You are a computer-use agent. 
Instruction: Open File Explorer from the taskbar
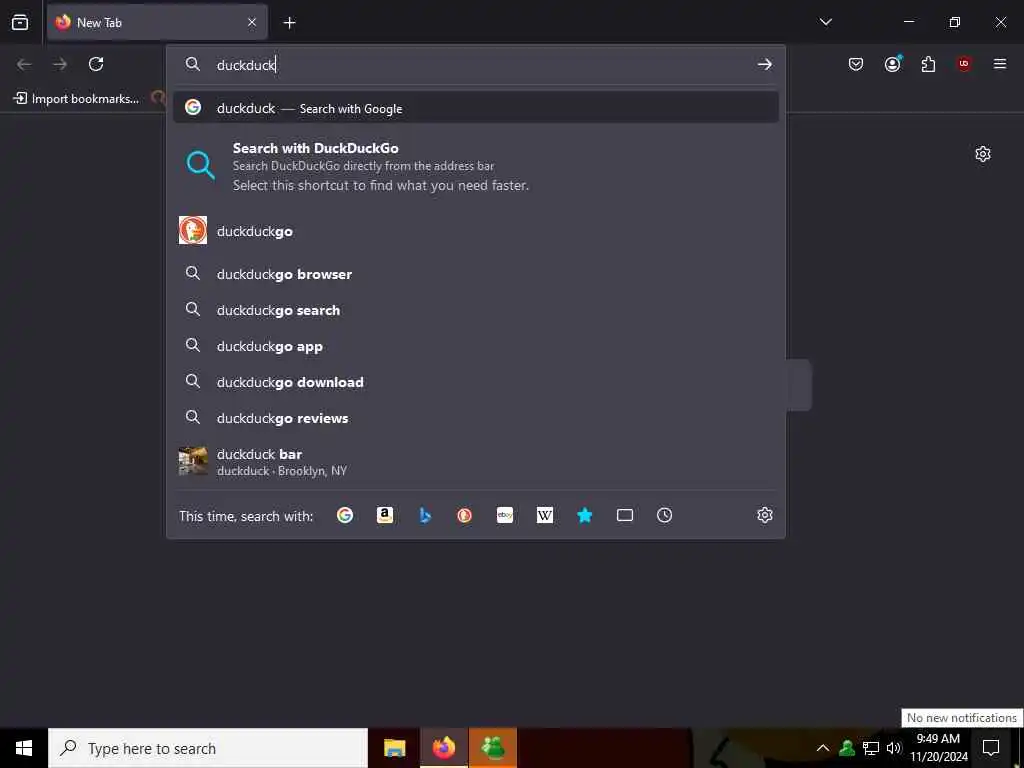394,748
